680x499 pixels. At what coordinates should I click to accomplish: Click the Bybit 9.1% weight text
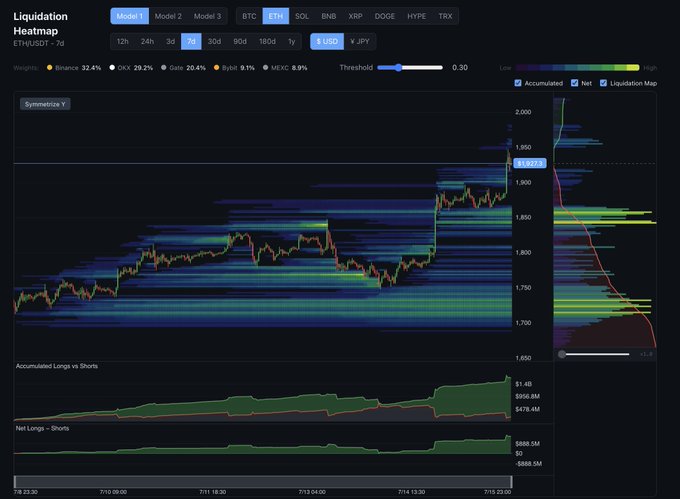(238, 68)
